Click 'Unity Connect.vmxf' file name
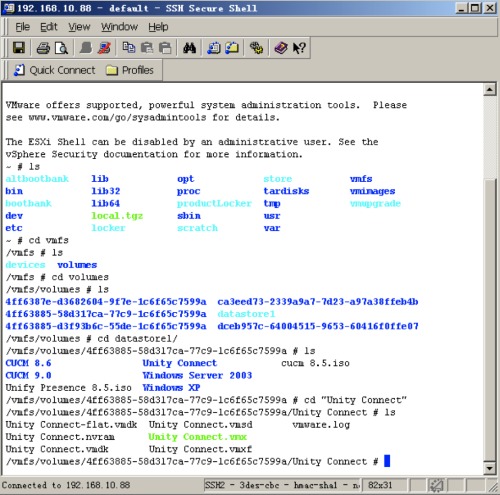The height and width of the screenshot is (495, 500). [200, 449]
